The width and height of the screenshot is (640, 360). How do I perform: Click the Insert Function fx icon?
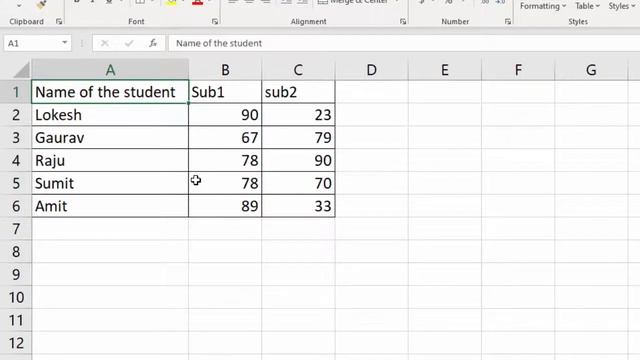tap(153, 43)
